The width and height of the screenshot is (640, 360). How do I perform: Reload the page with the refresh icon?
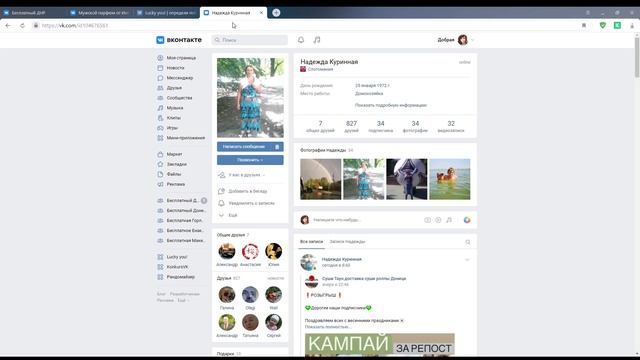(x=22, y=25)
